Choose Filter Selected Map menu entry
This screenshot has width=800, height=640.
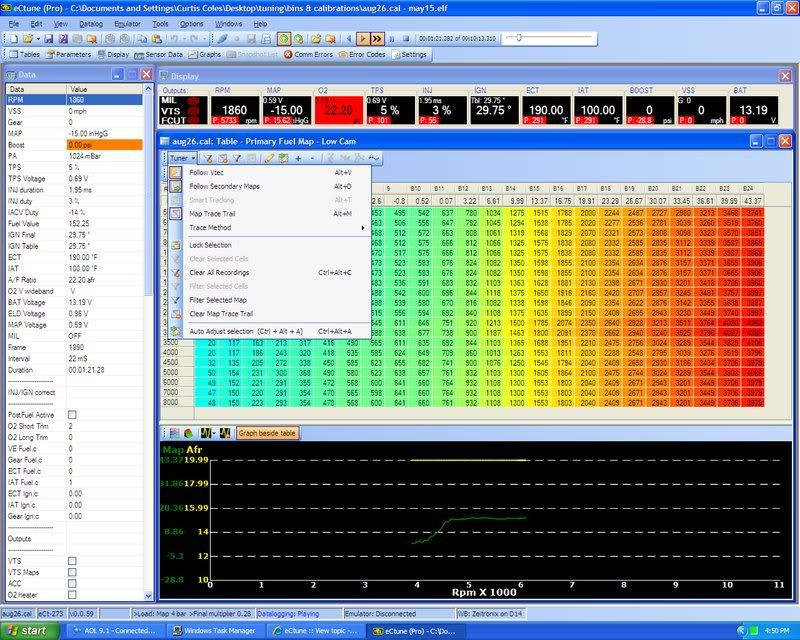pos(269,300)
